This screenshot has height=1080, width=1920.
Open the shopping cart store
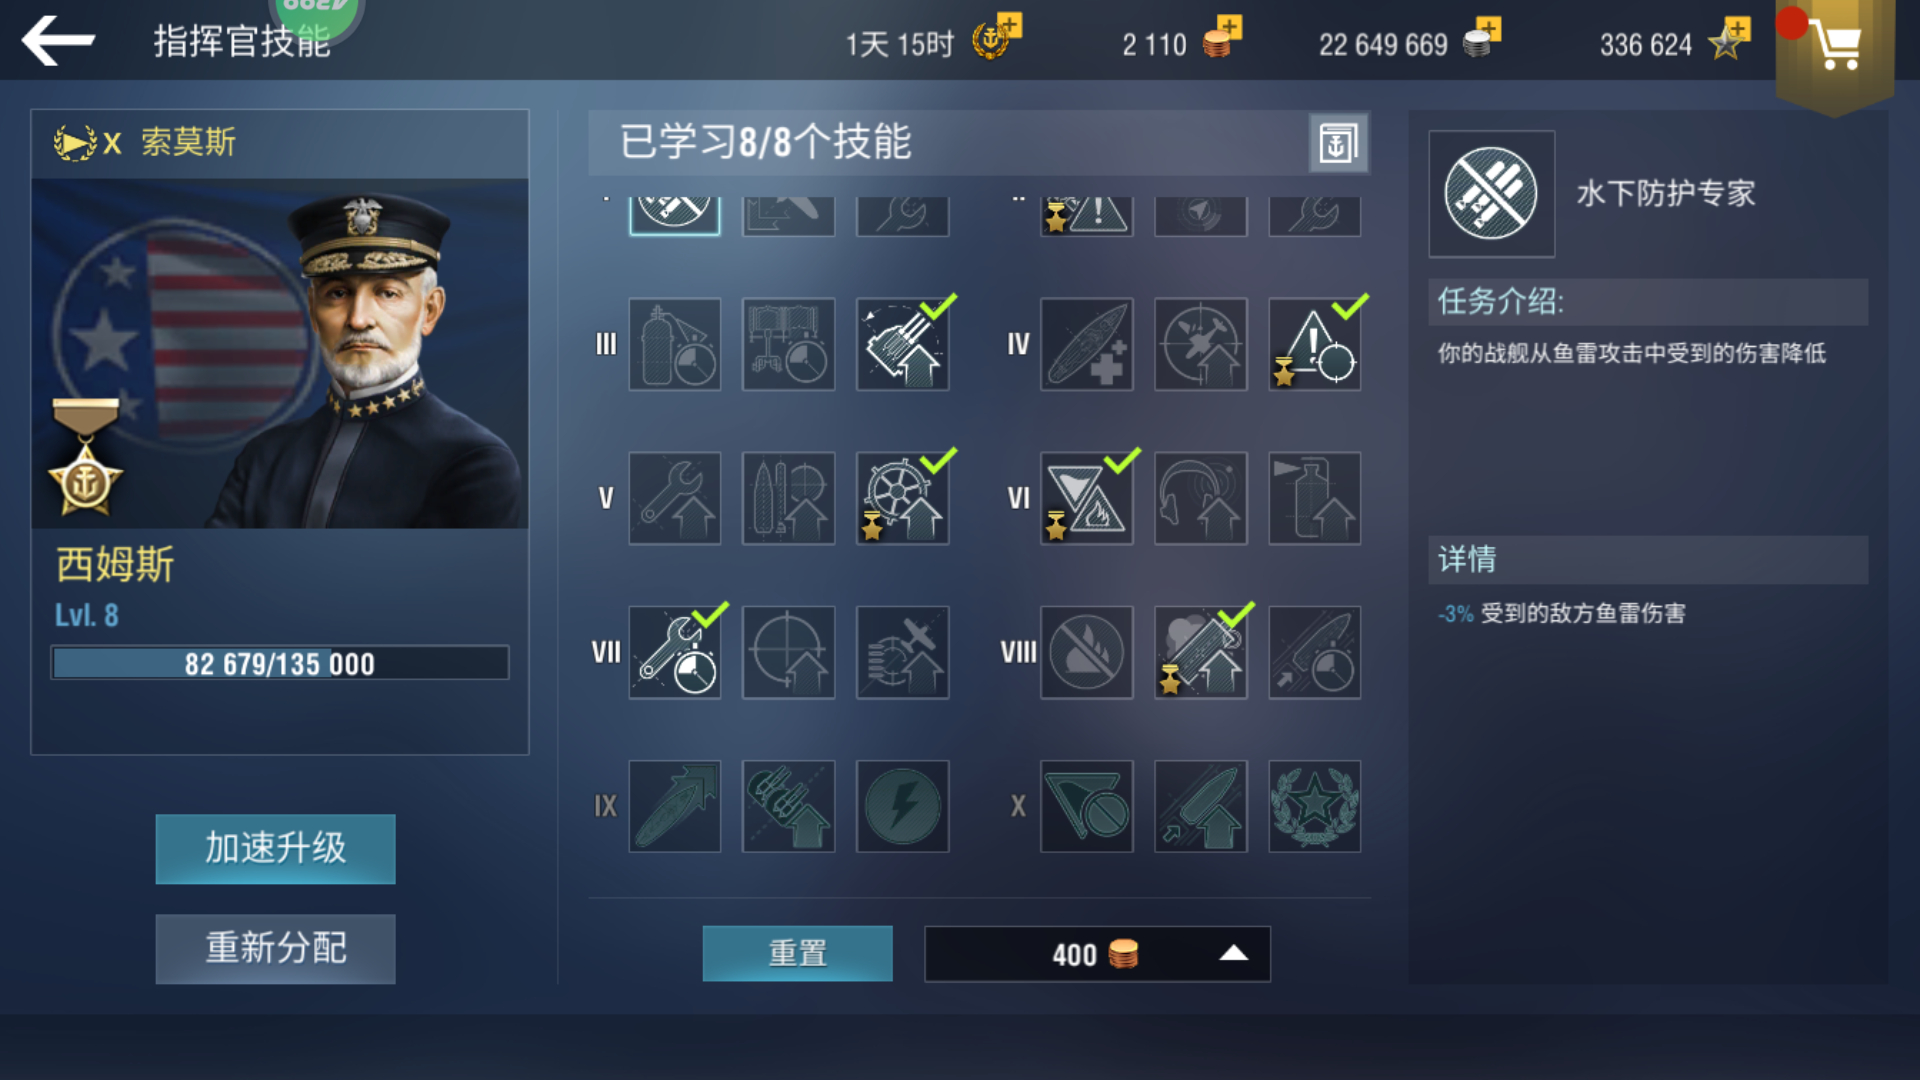[1834, 47]
